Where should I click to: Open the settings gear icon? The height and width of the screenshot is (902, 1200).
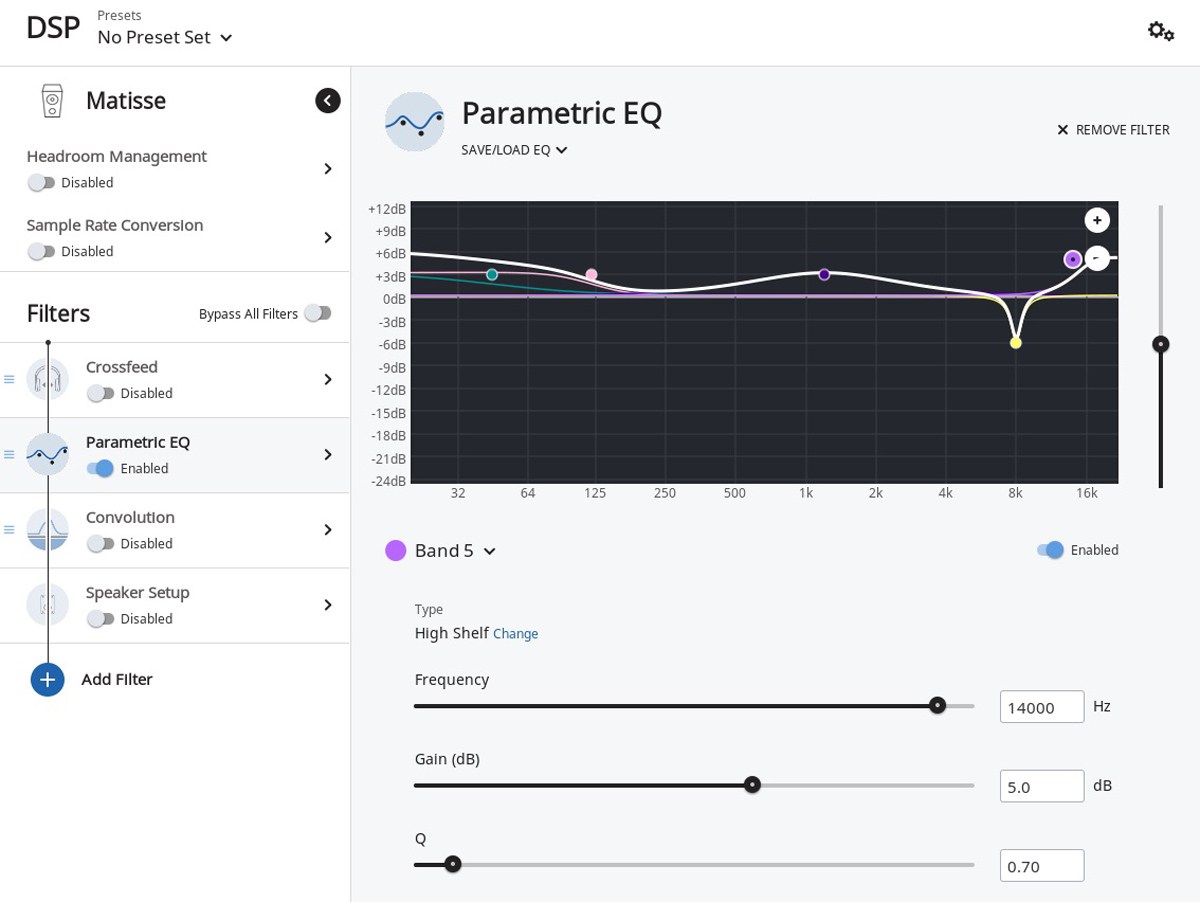pyautogui.click(x=1160, y=31)
